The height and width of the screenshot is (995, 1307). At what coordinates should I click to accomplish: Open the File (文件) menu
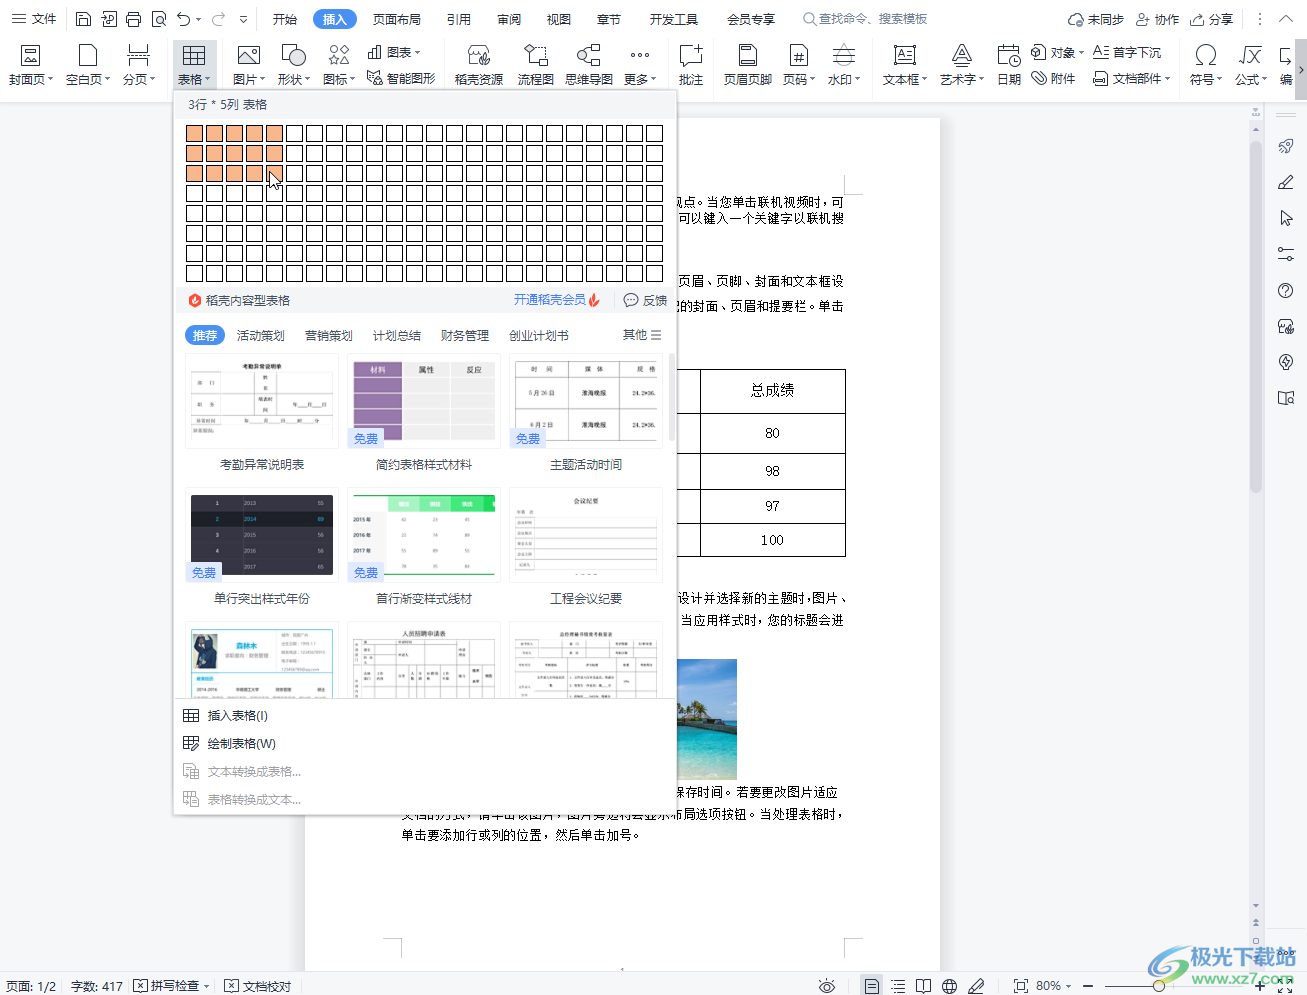click(34, 19)
